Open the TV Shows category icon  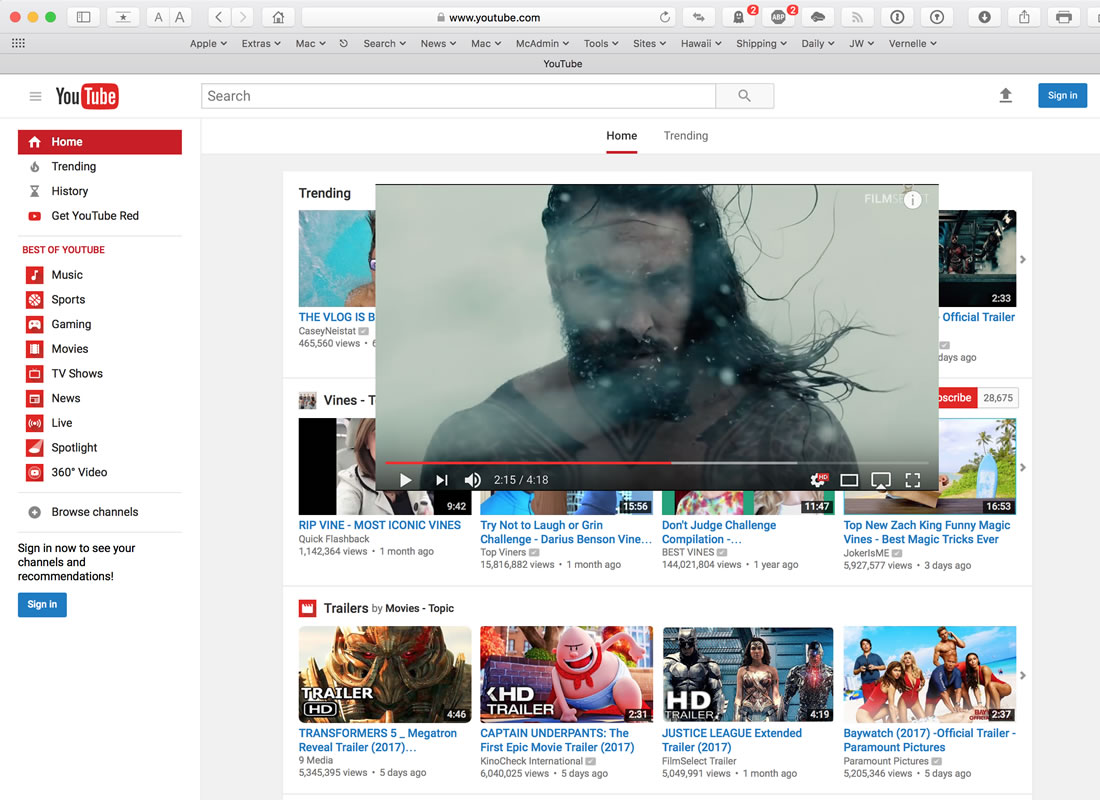coord(34,373)
